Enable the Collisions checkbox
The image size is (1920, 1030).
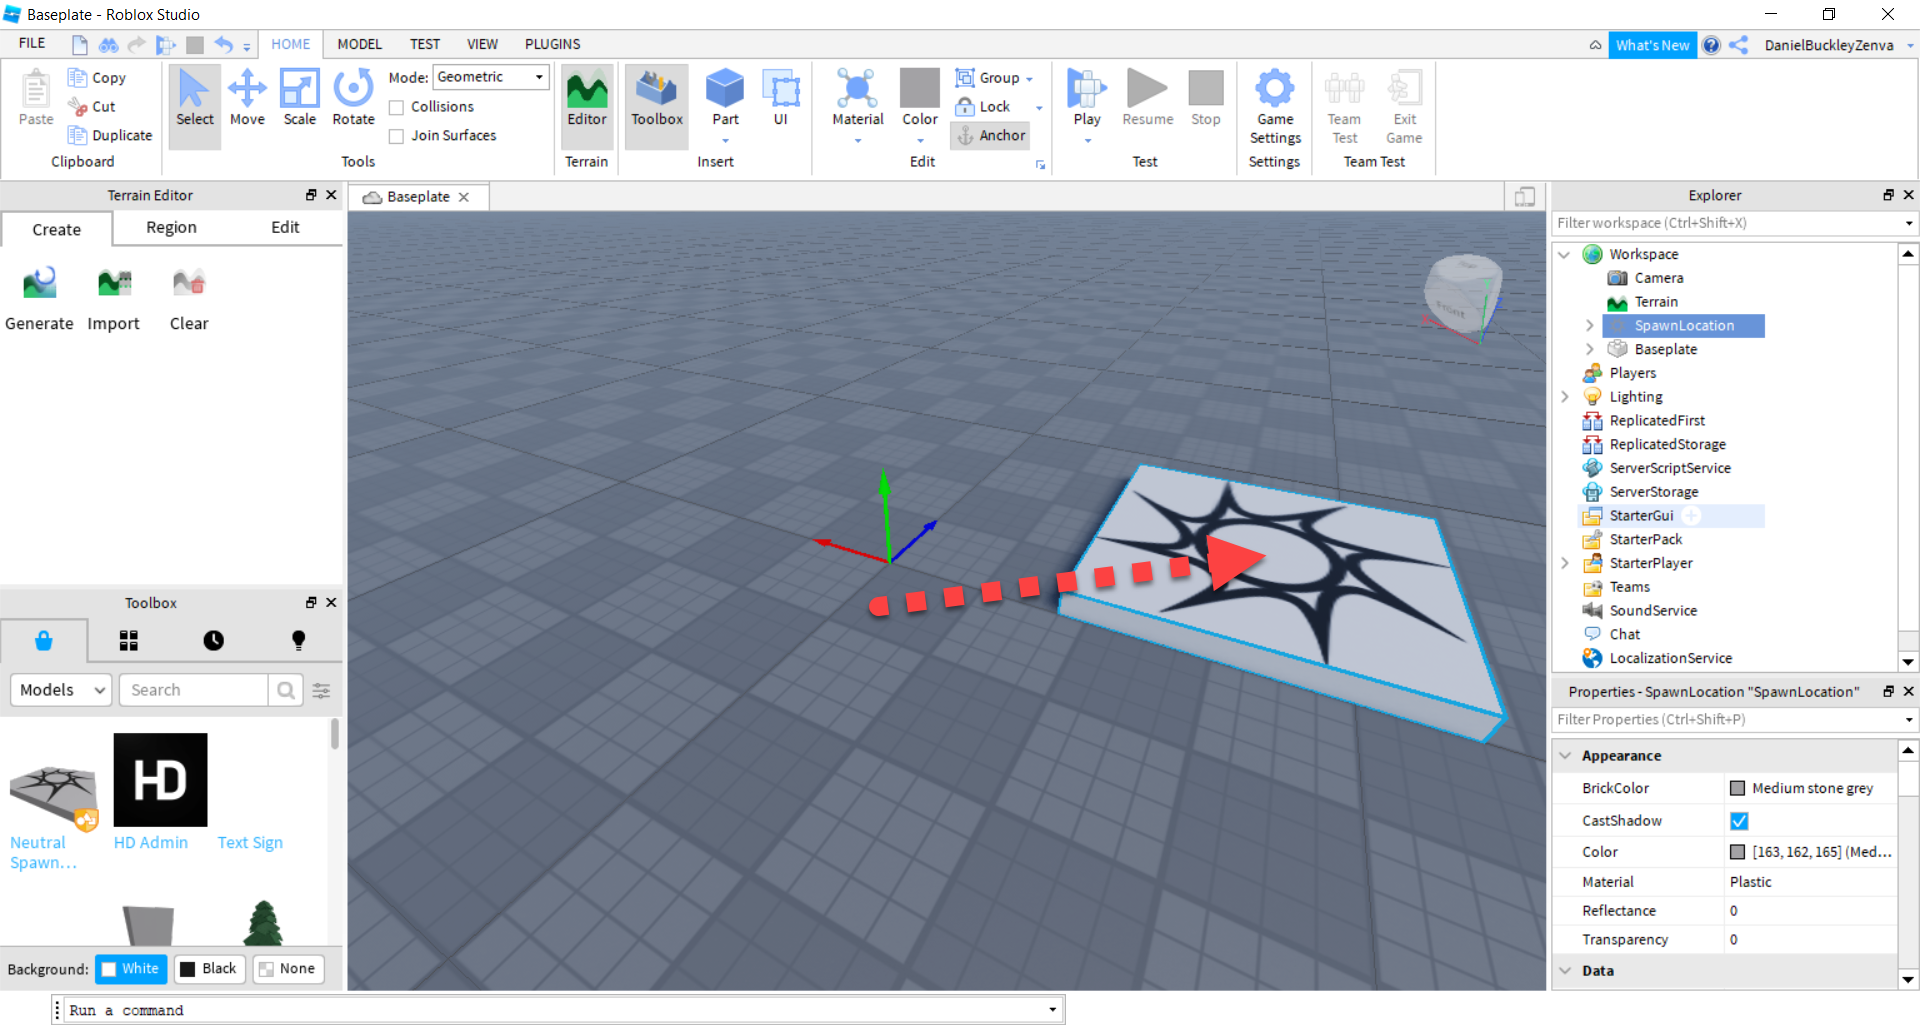coord(397,107)
